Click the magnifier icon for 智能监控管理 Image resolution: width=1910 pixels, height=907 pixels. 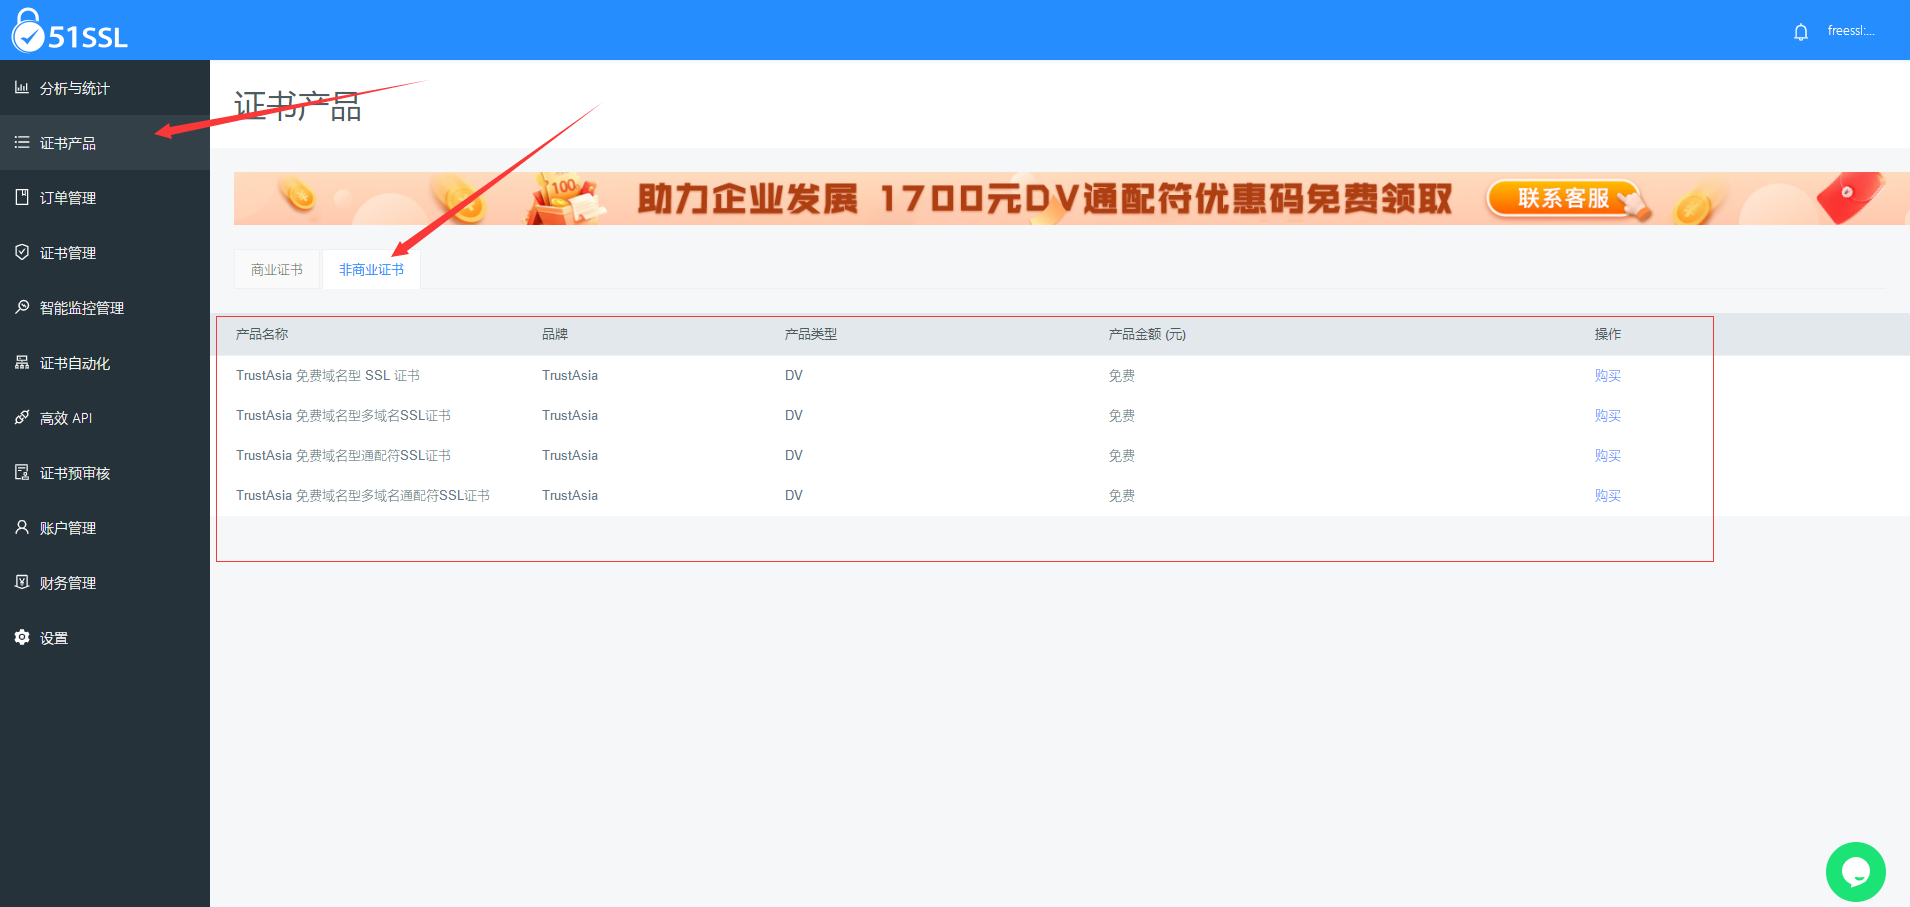(22, 307)
